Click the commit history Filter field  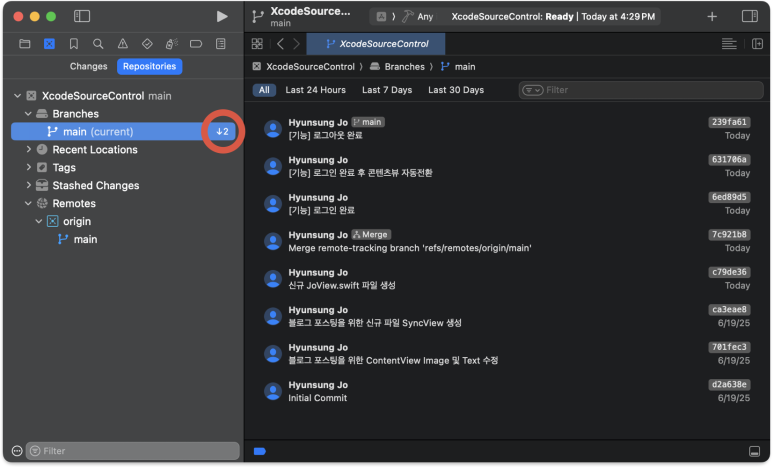[x=641, y=90]
